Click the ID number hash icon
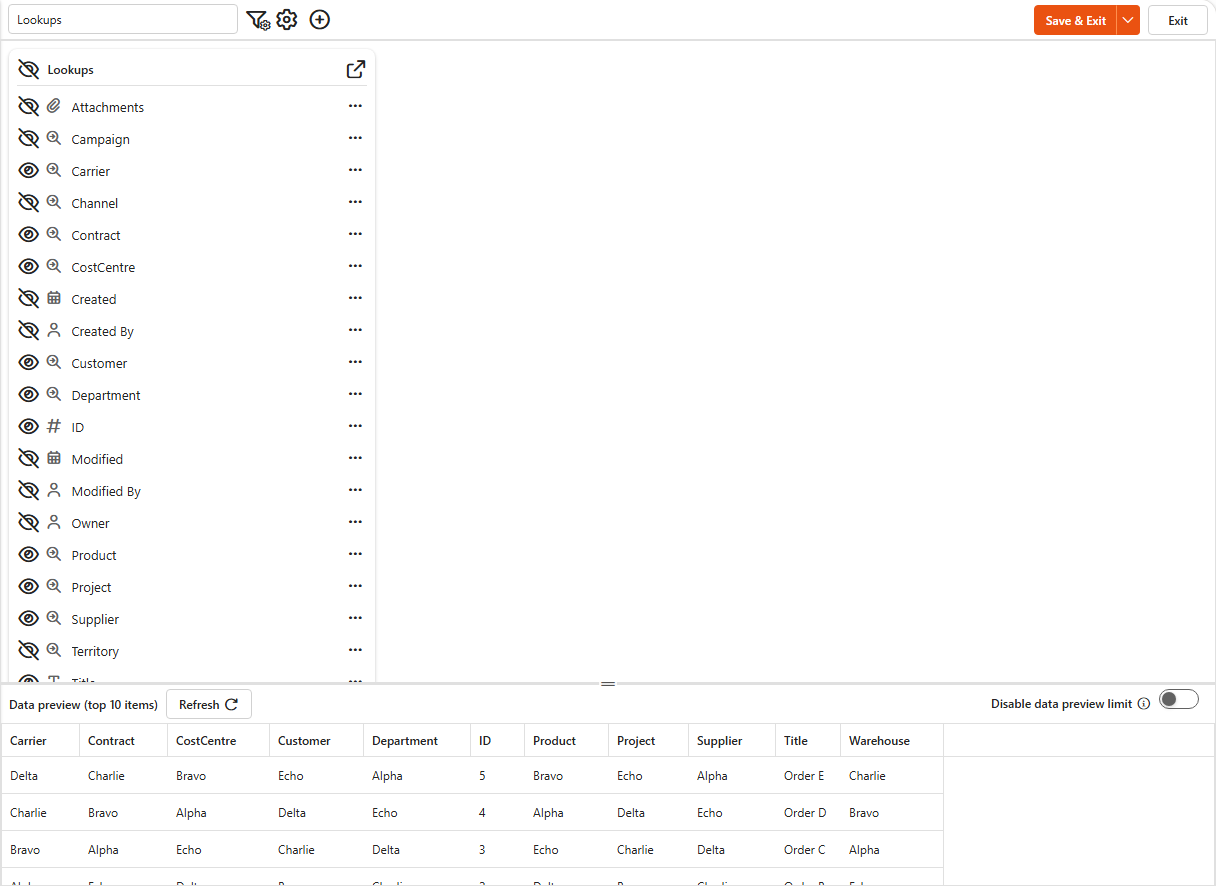The image size is (1216, 886). [x=54, y=427]
